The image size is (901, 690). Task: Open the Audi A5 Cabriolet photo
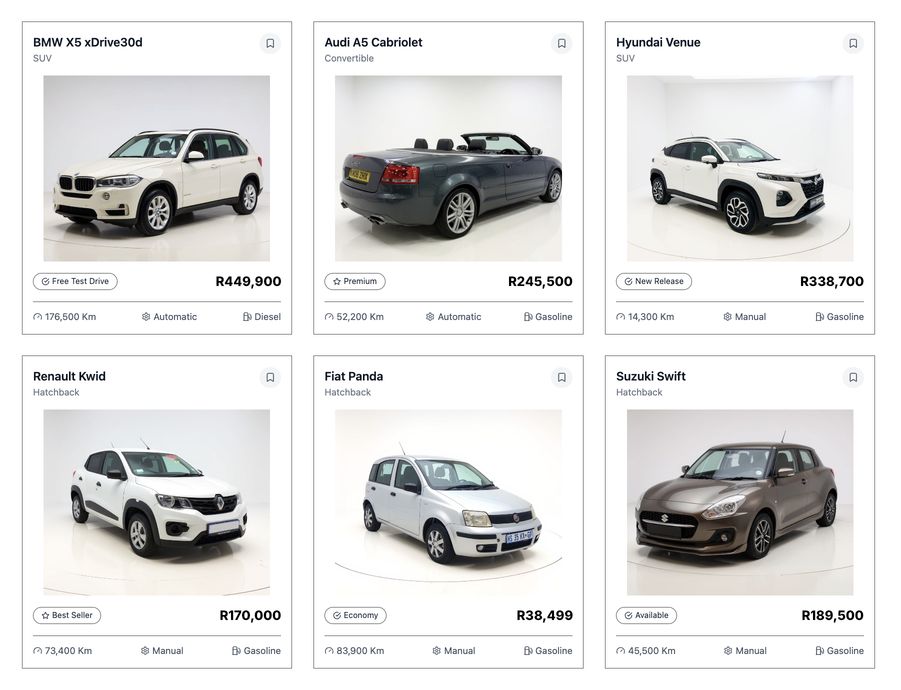(x=448, y=168)
